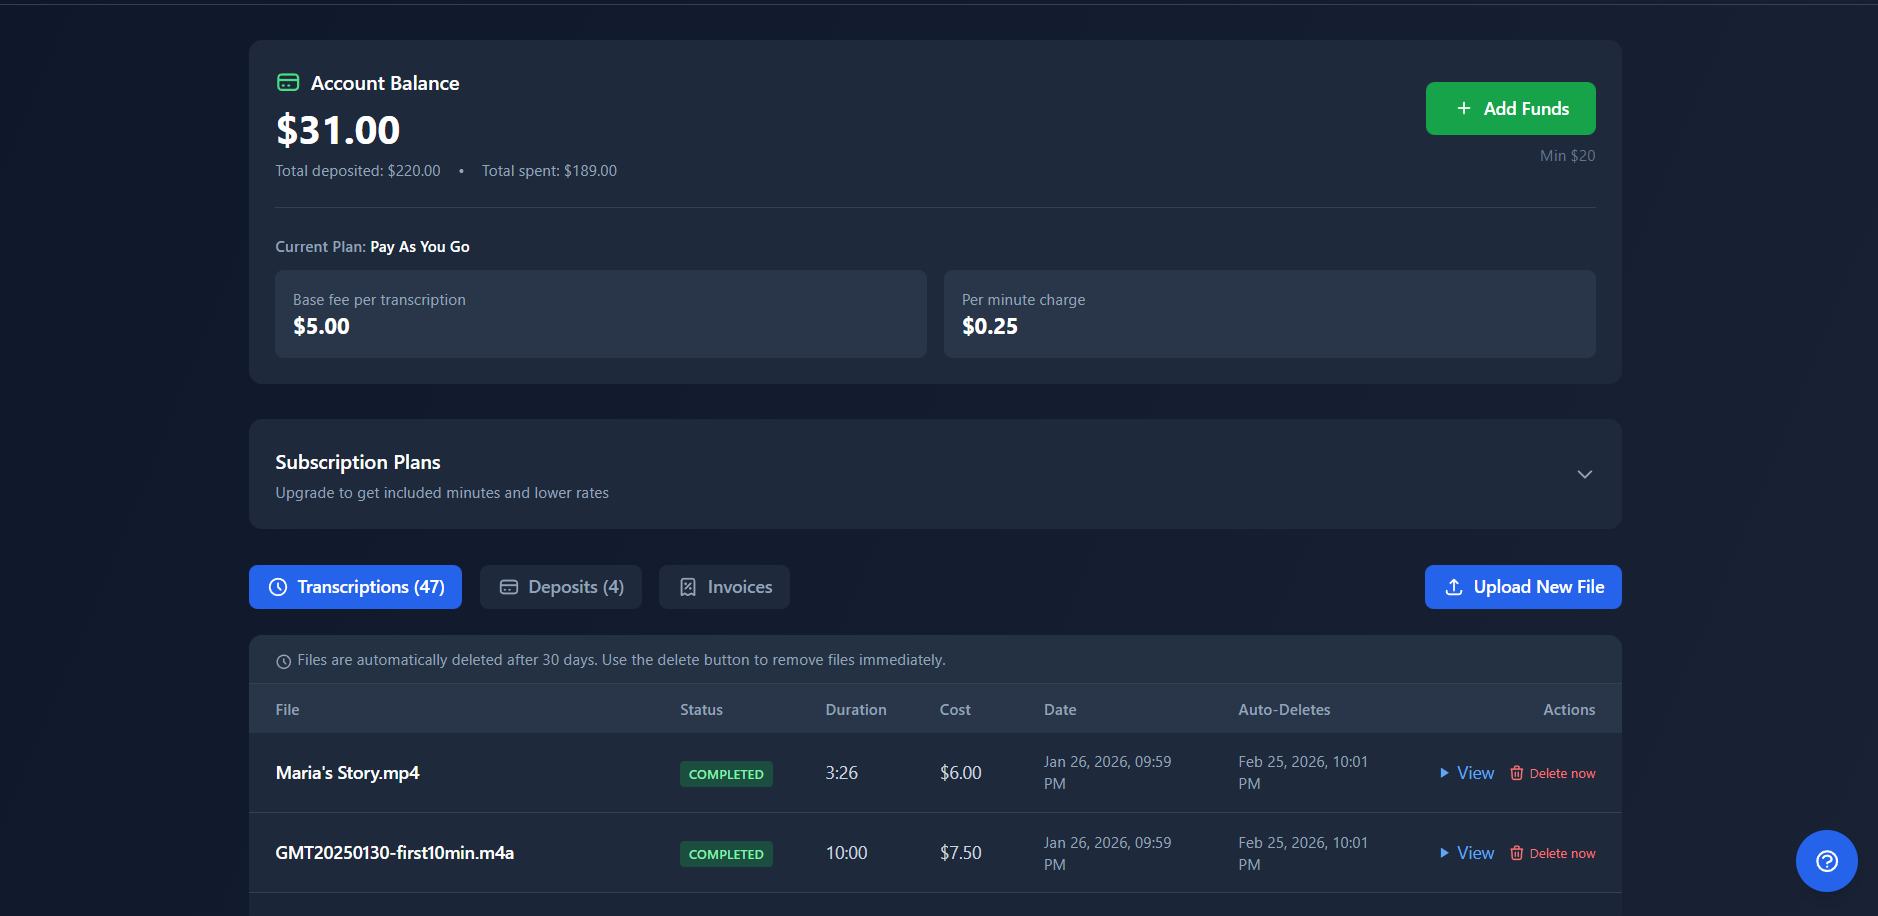Click the info clock icon in deletion notice
1878x916 pixels.
click(283, 661)
